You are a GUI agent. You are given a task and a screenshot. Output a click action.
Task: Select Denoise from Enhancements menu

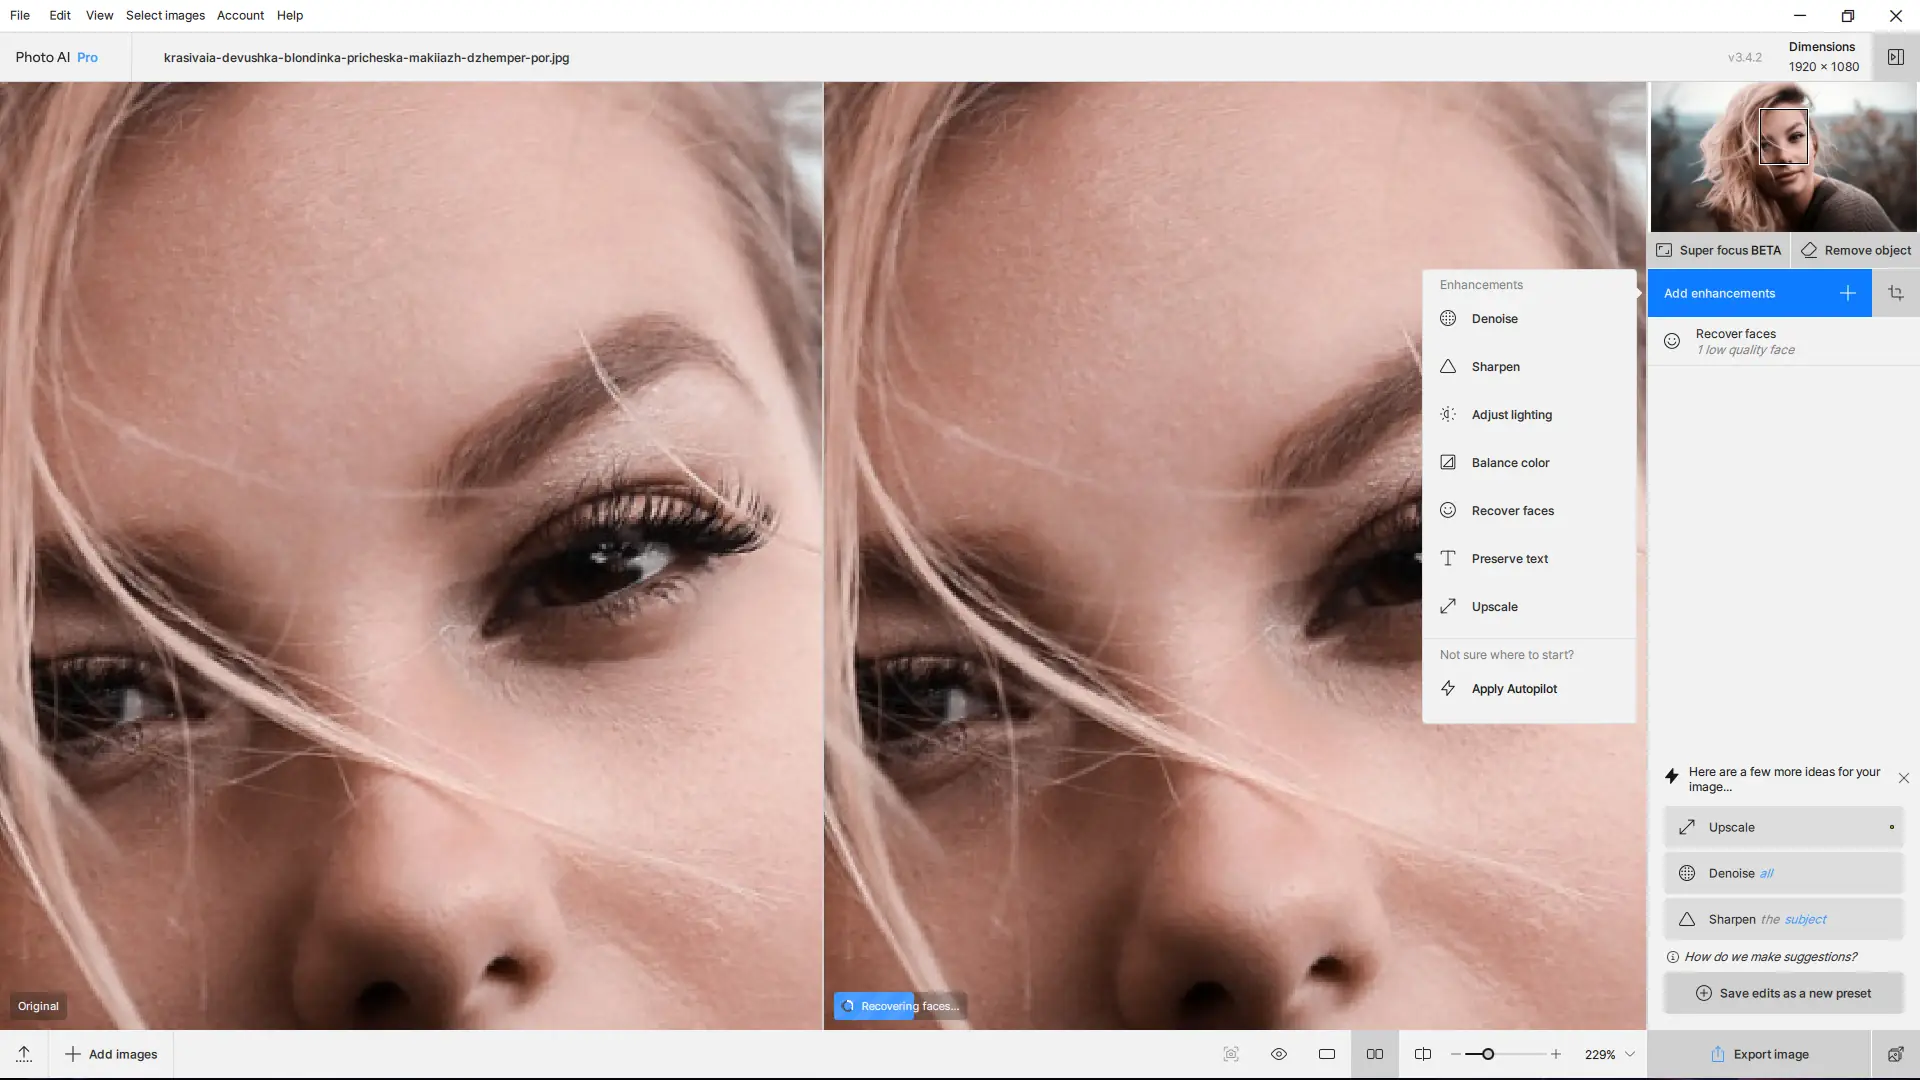click(1494, 319)
